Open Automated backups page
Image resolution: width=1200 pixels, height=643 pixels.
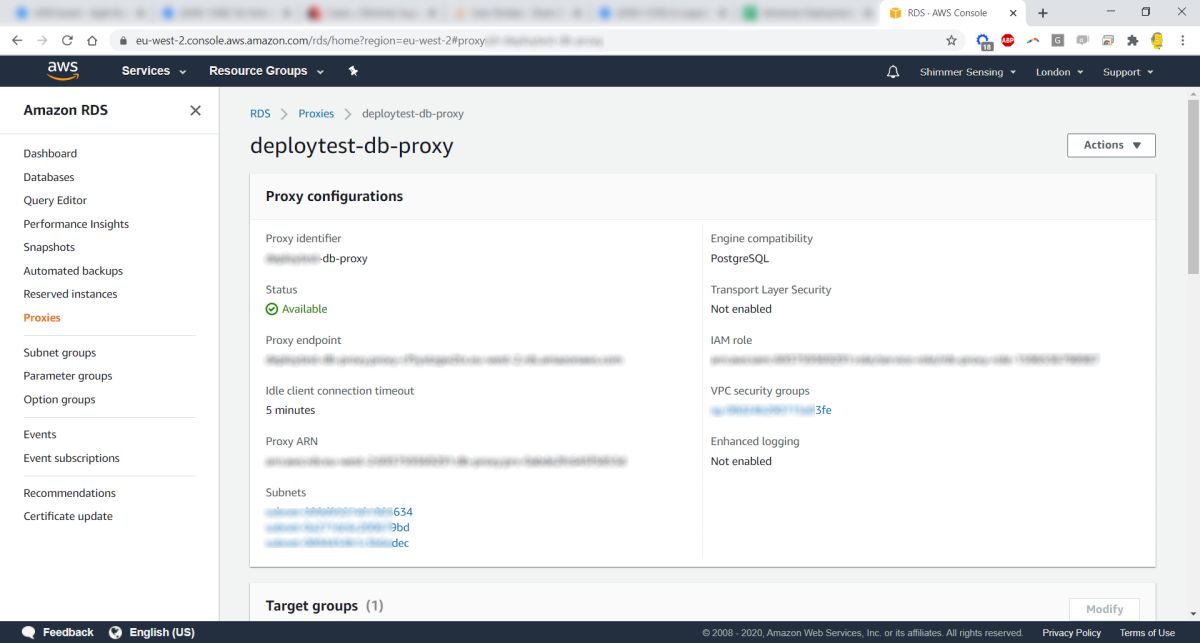73,271
